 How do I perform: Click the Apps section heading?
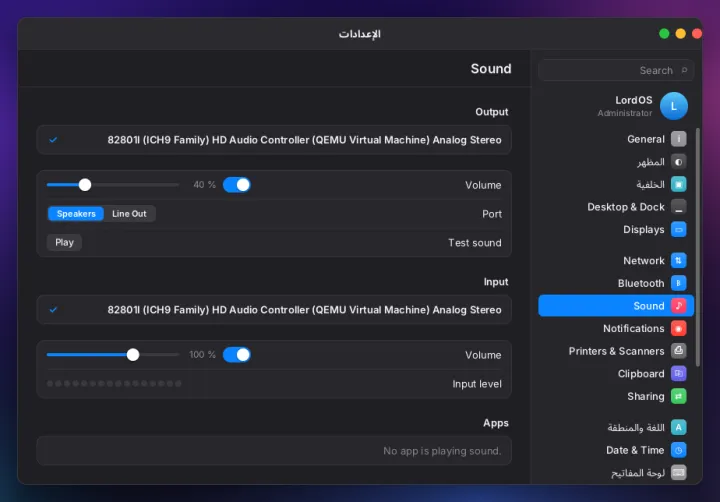pyautogui.click(x=495, y=423)
